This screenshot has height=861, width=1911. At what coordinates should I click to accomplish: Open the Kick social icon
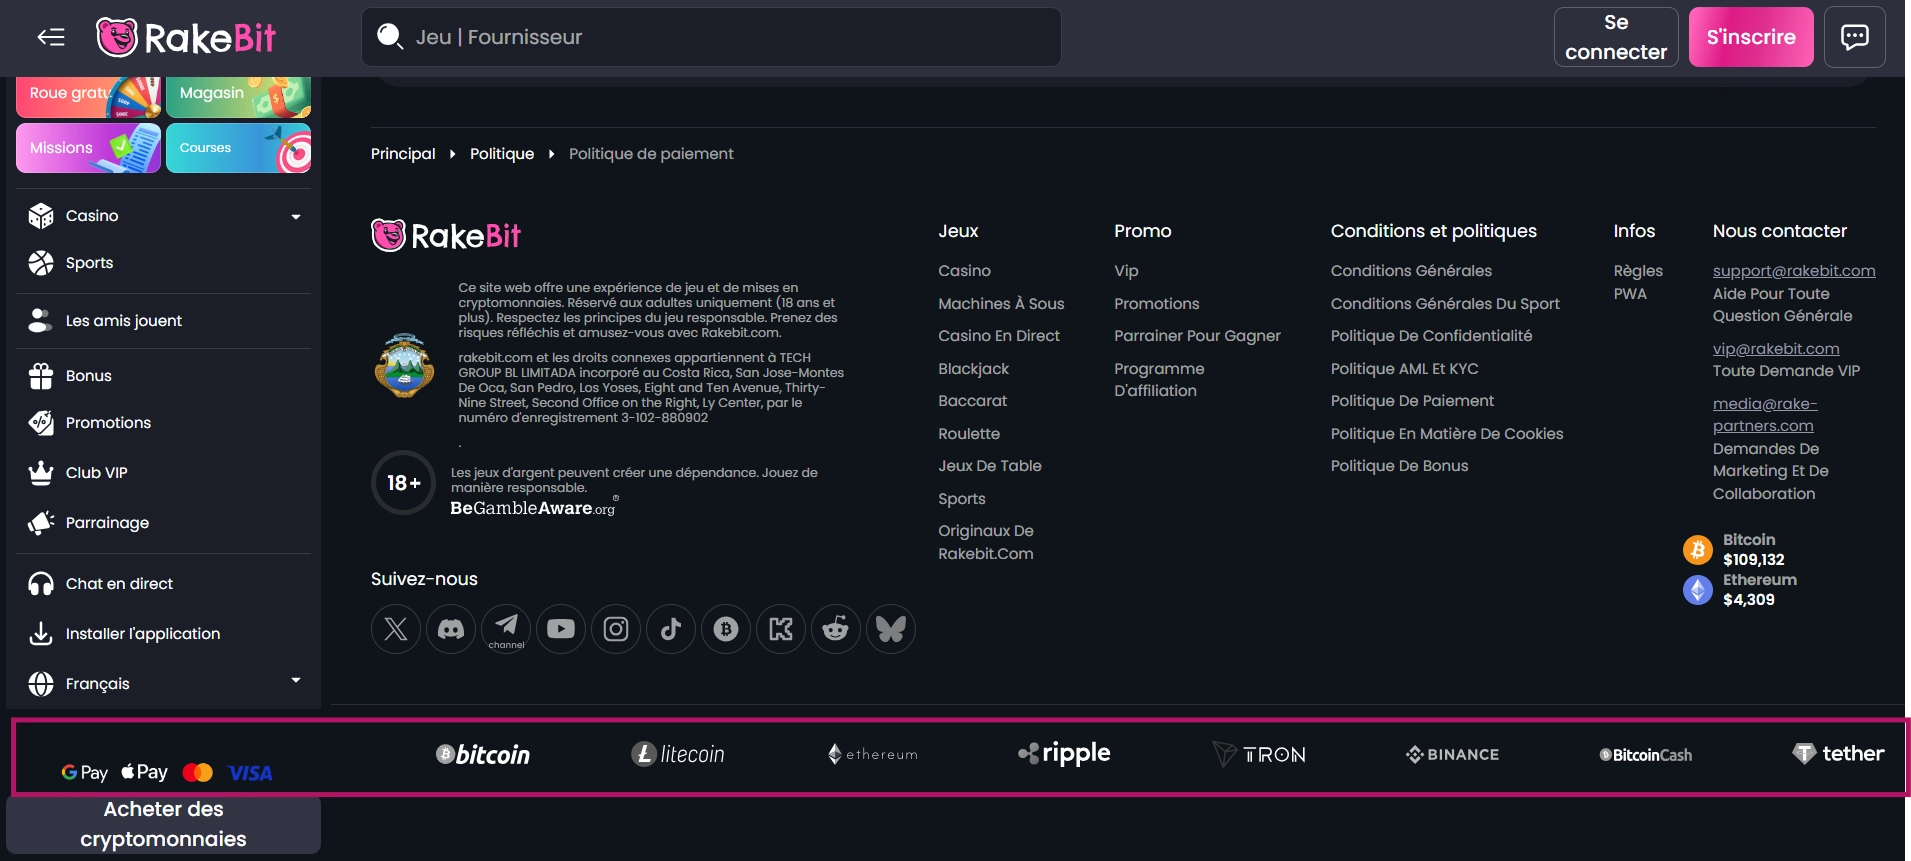tap(781, 629)
